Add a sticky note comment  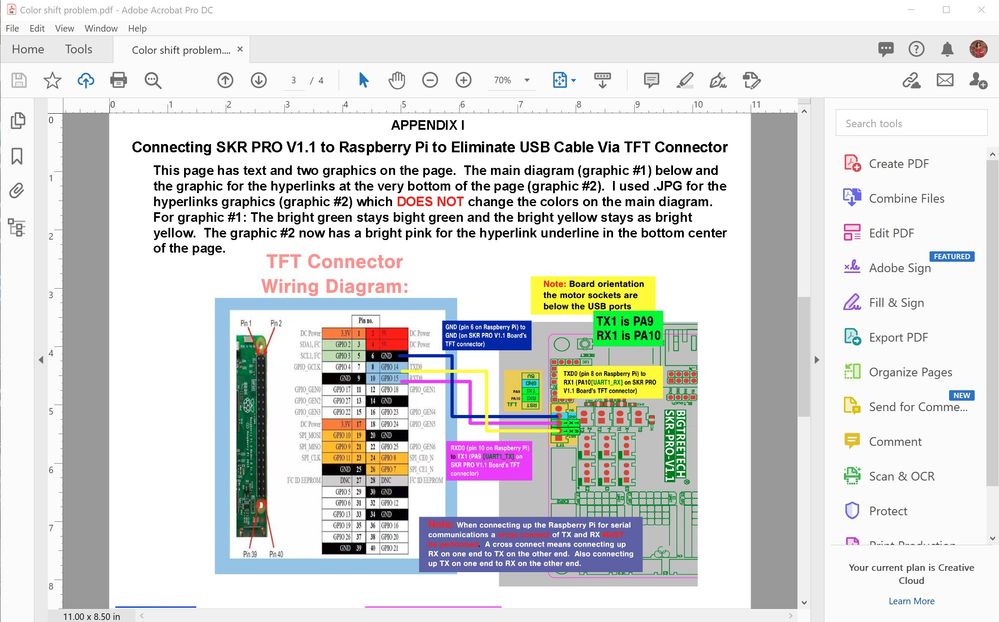[x=651, y=80]
